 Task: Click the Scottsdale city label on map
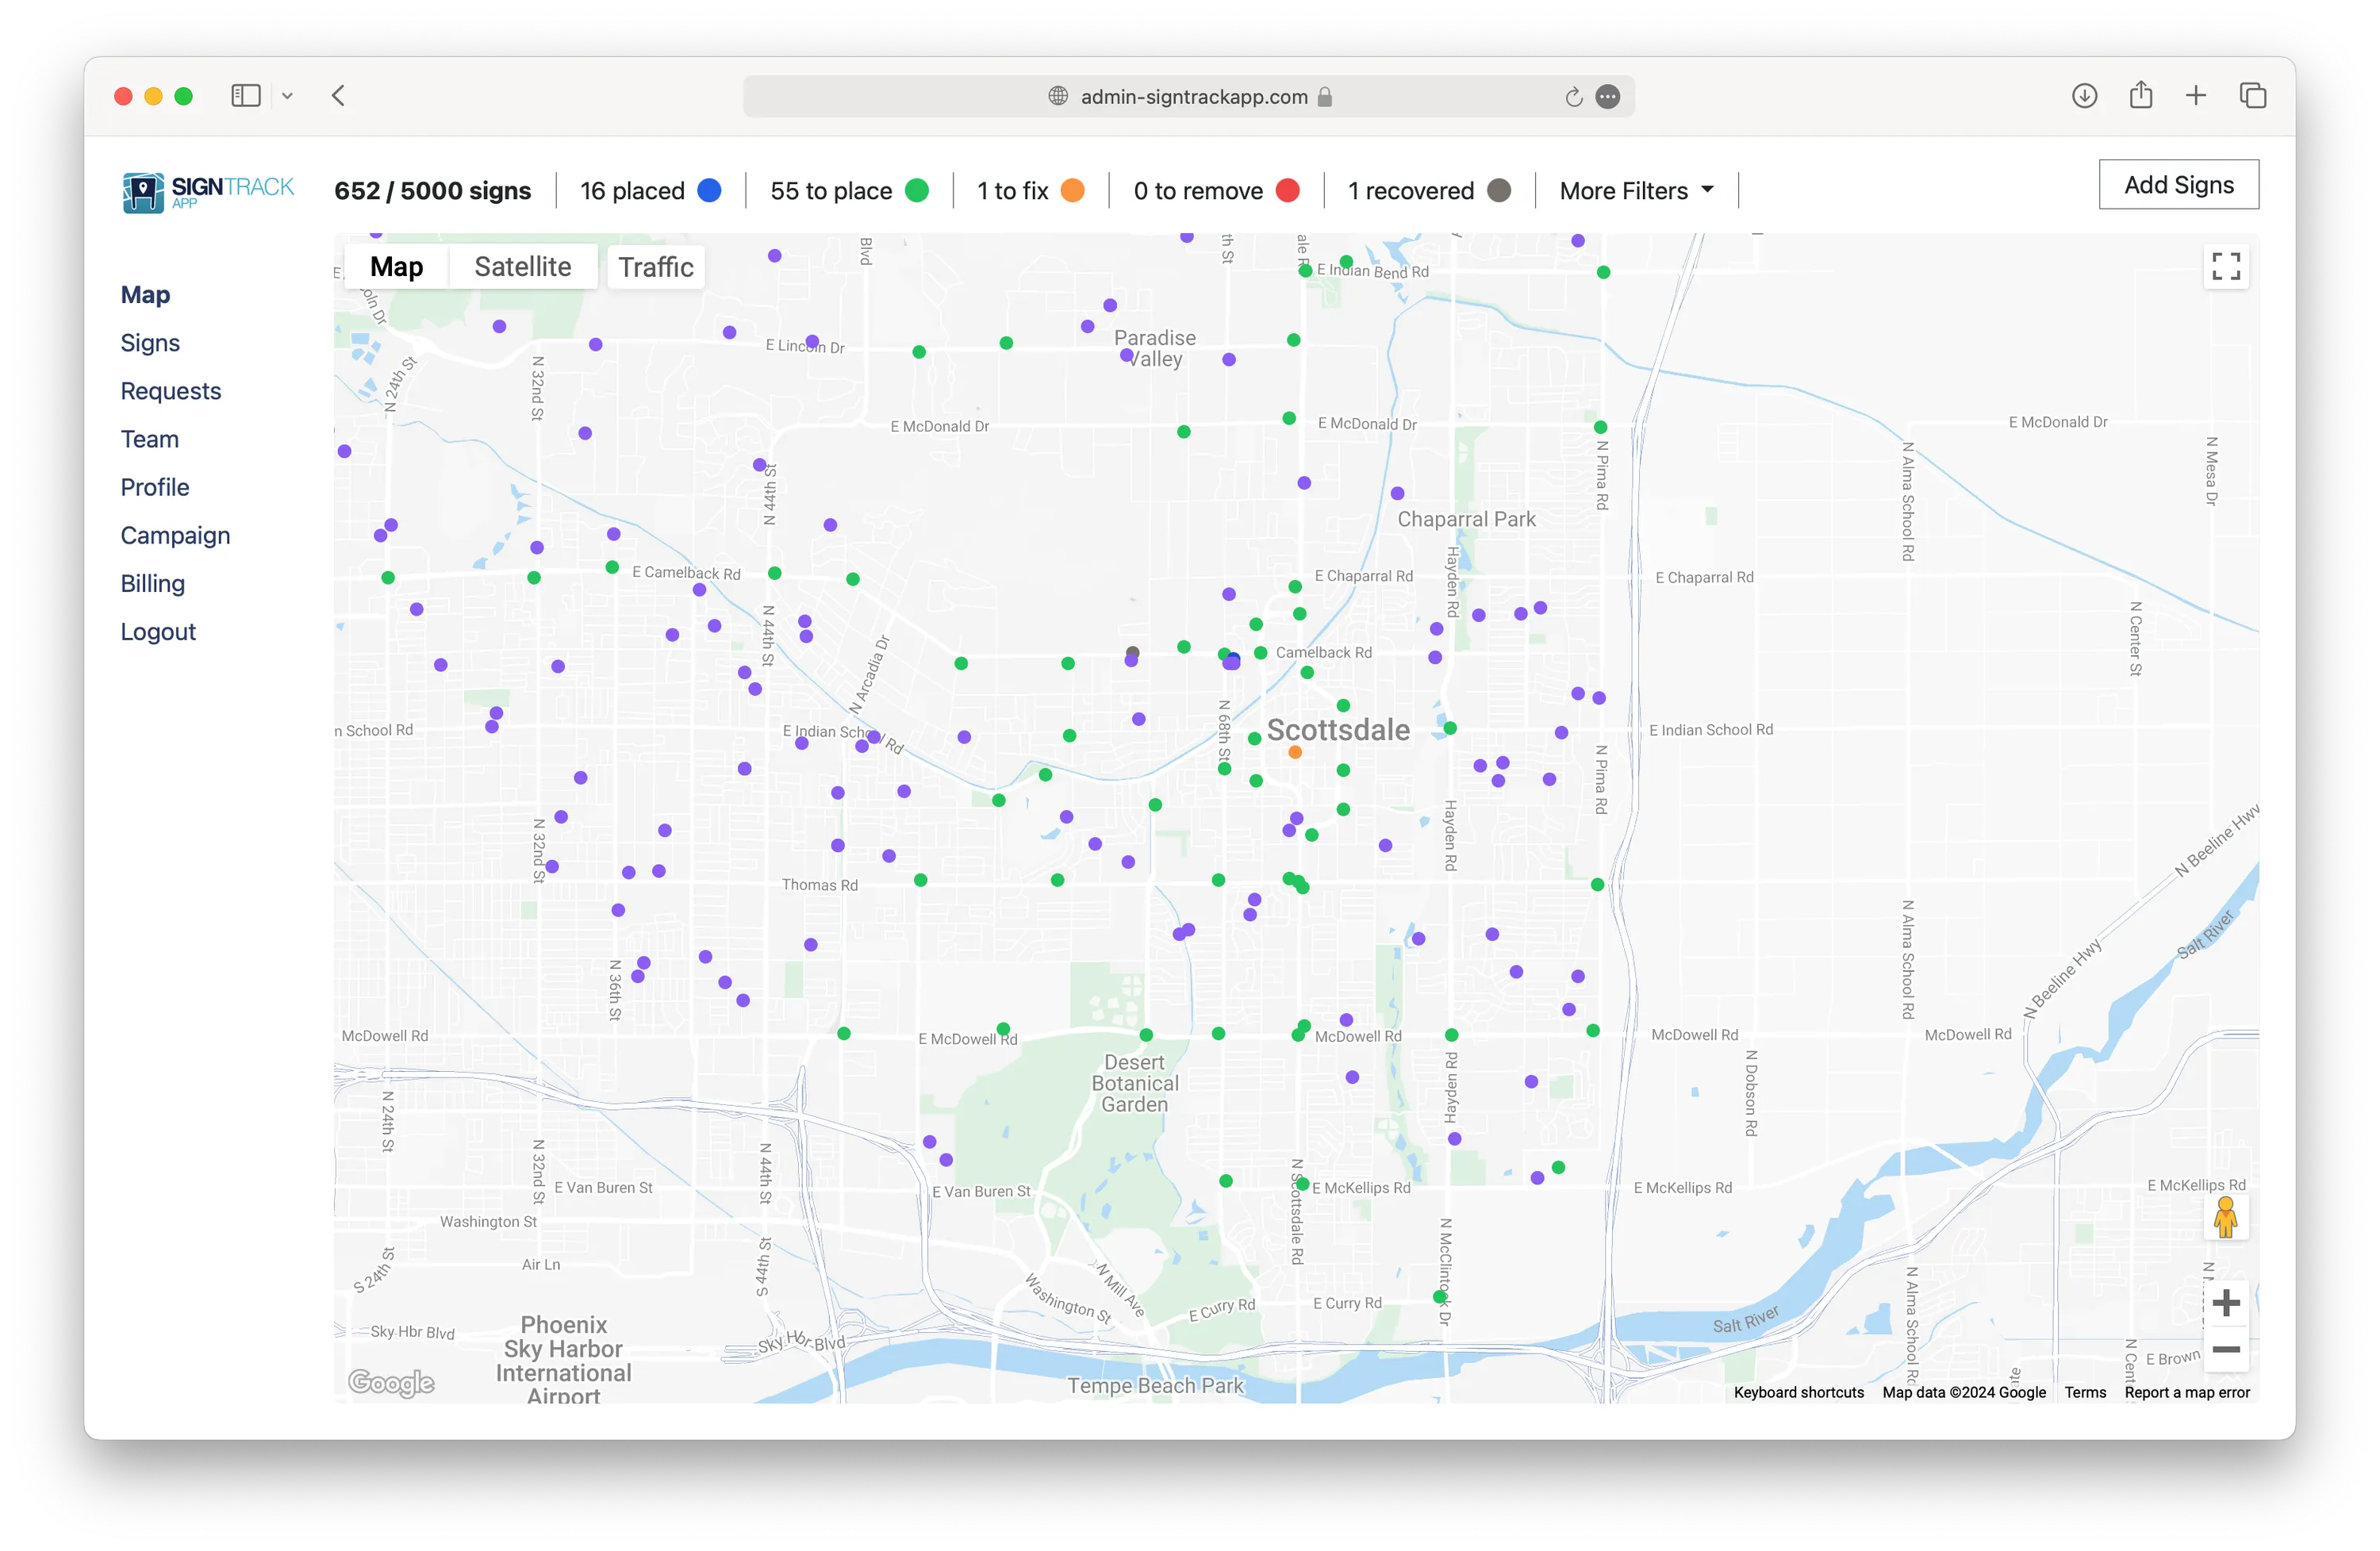pos(1338,730)
